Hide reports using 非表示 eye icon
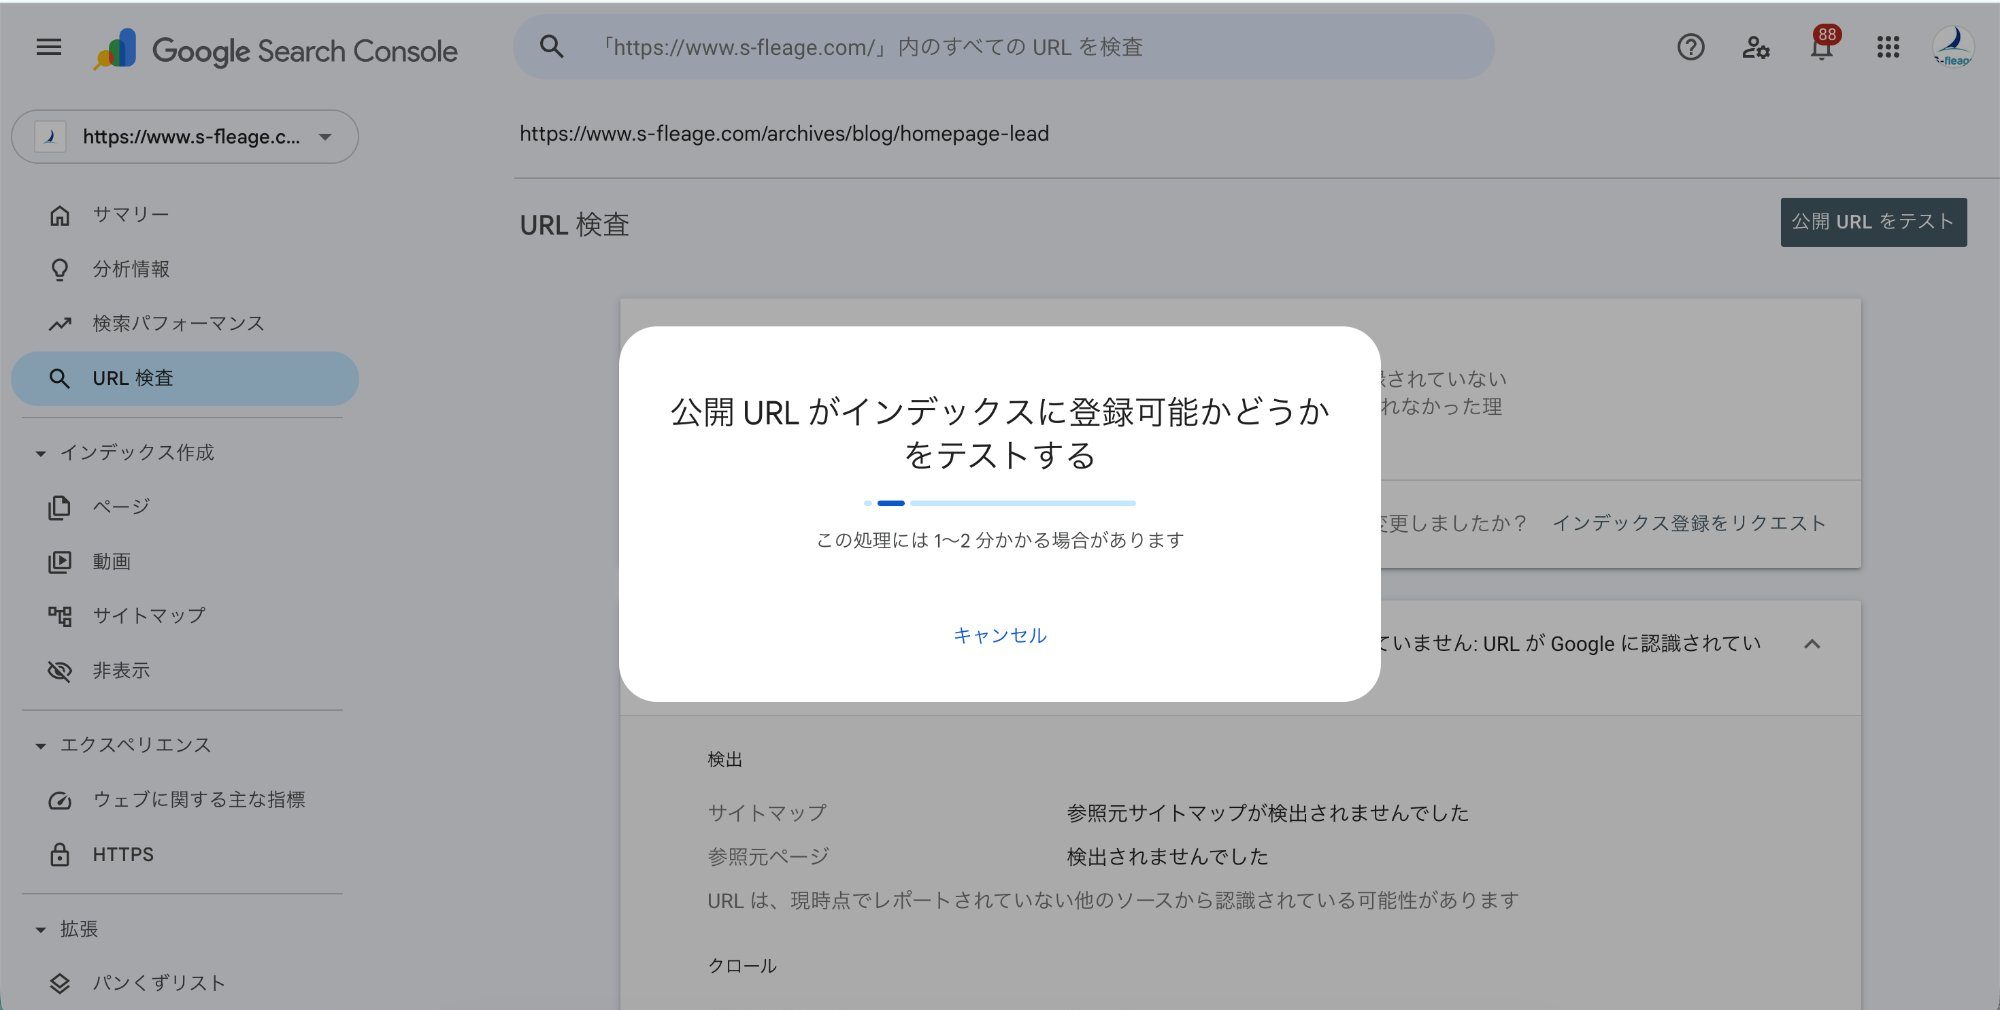Image resolution: width=2000 pixels, height=1010 pixels. tap(60, 670)
